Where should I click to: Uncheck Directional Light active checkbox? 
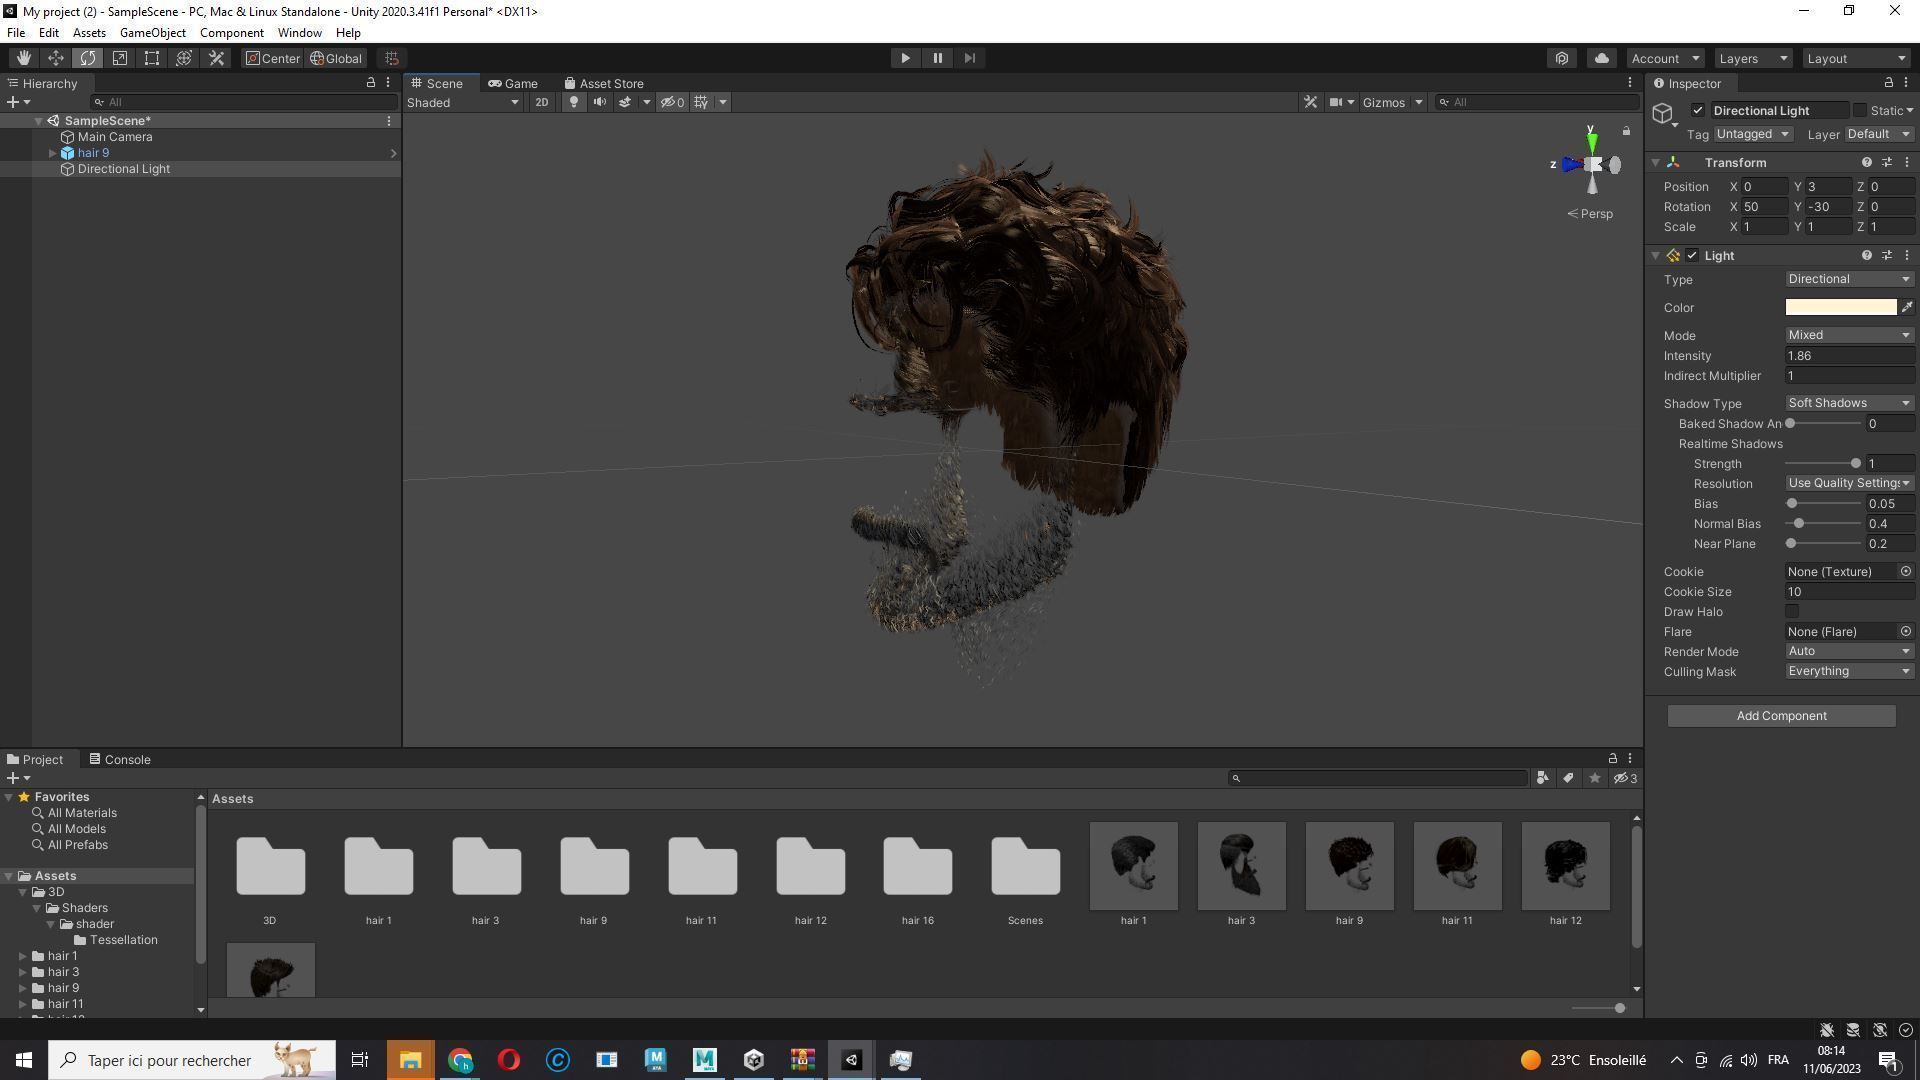click(x=1697, y=110)
